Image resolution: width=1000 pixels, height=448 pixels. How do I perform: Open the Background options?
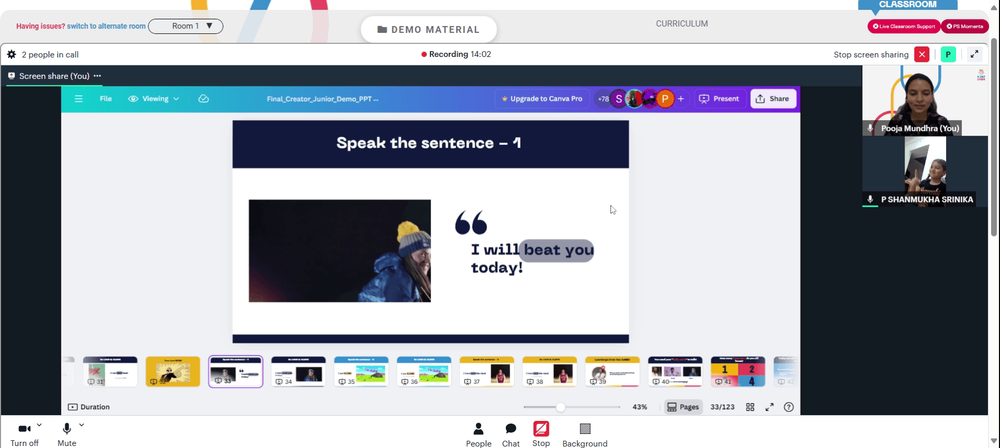pos(585,435)
